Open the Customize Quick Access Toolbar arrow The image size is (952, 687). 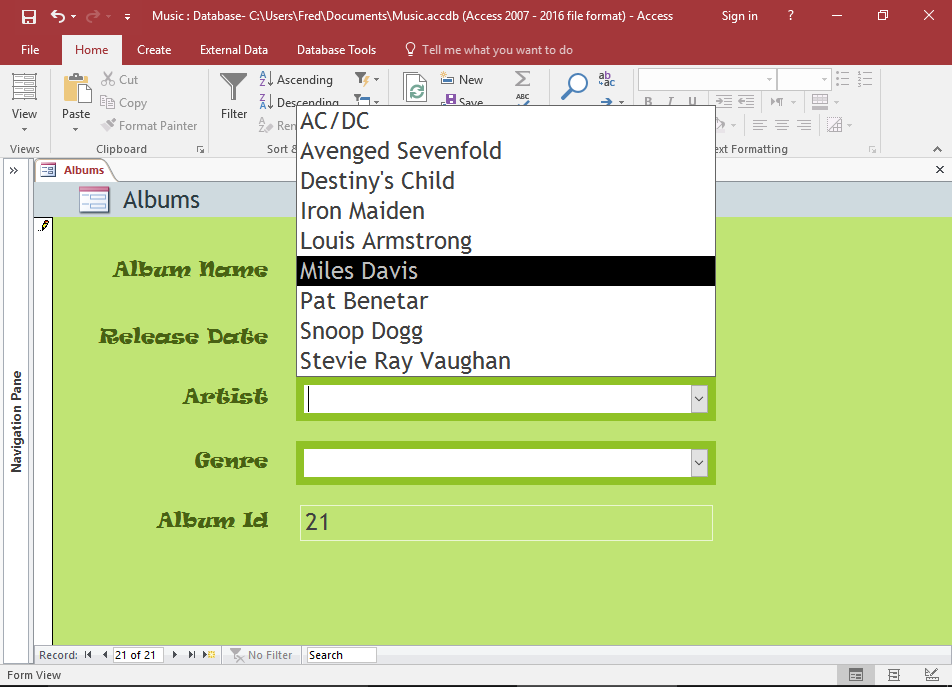tap(128, 17)
